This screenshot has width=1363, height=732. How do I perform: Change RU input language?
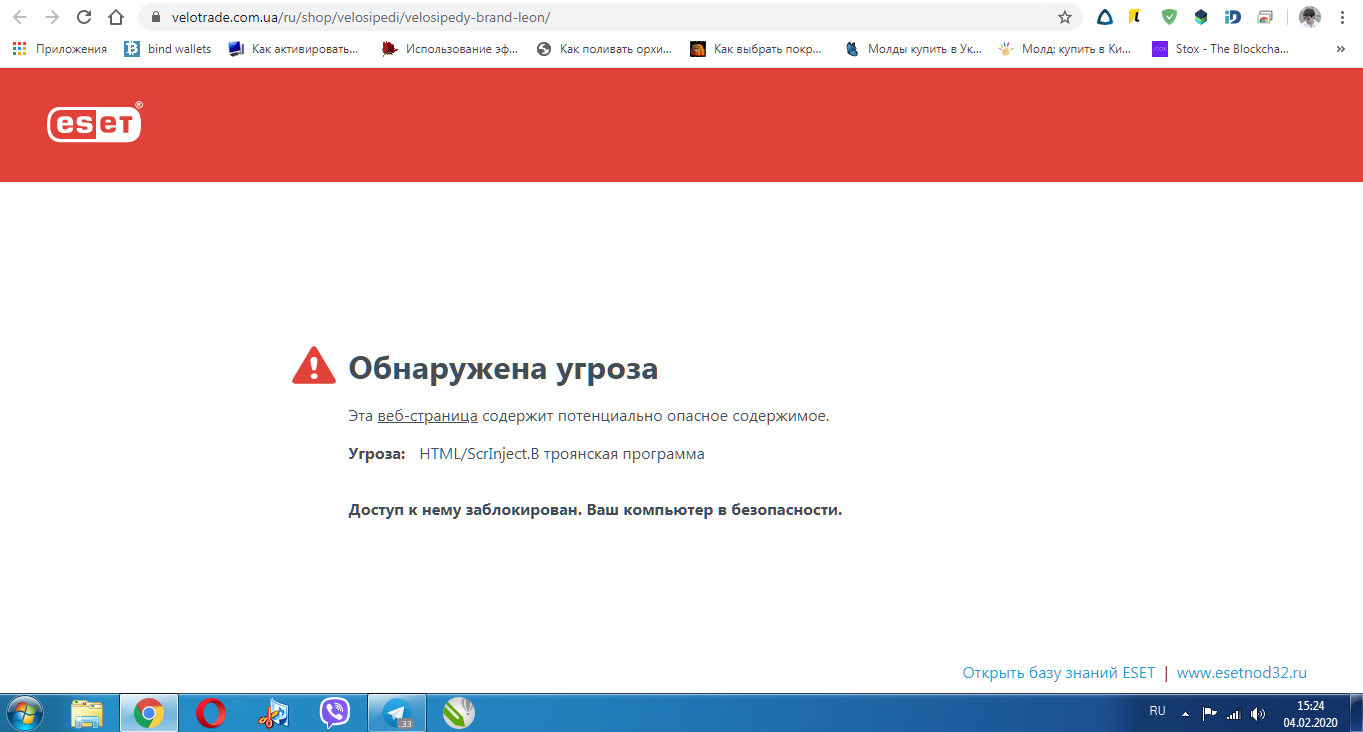tap(1157, 712)
